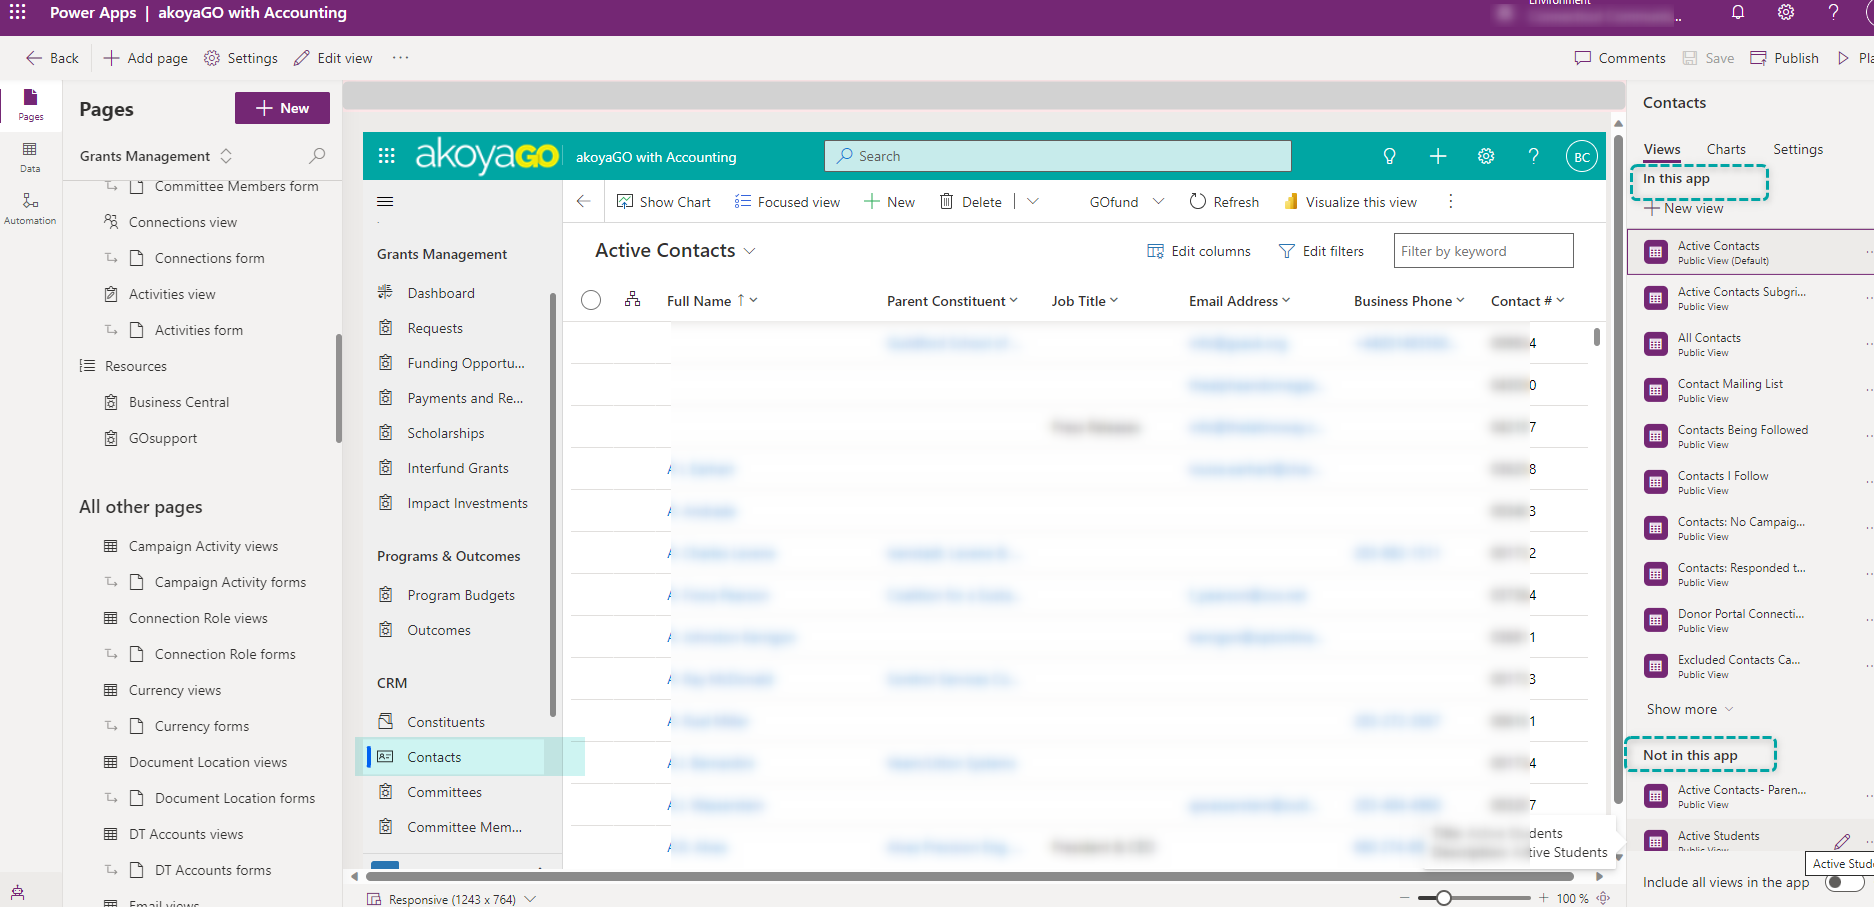Select the Pages icon in left rail
This screenshot has height=907, width=1874.
(30, 105)
